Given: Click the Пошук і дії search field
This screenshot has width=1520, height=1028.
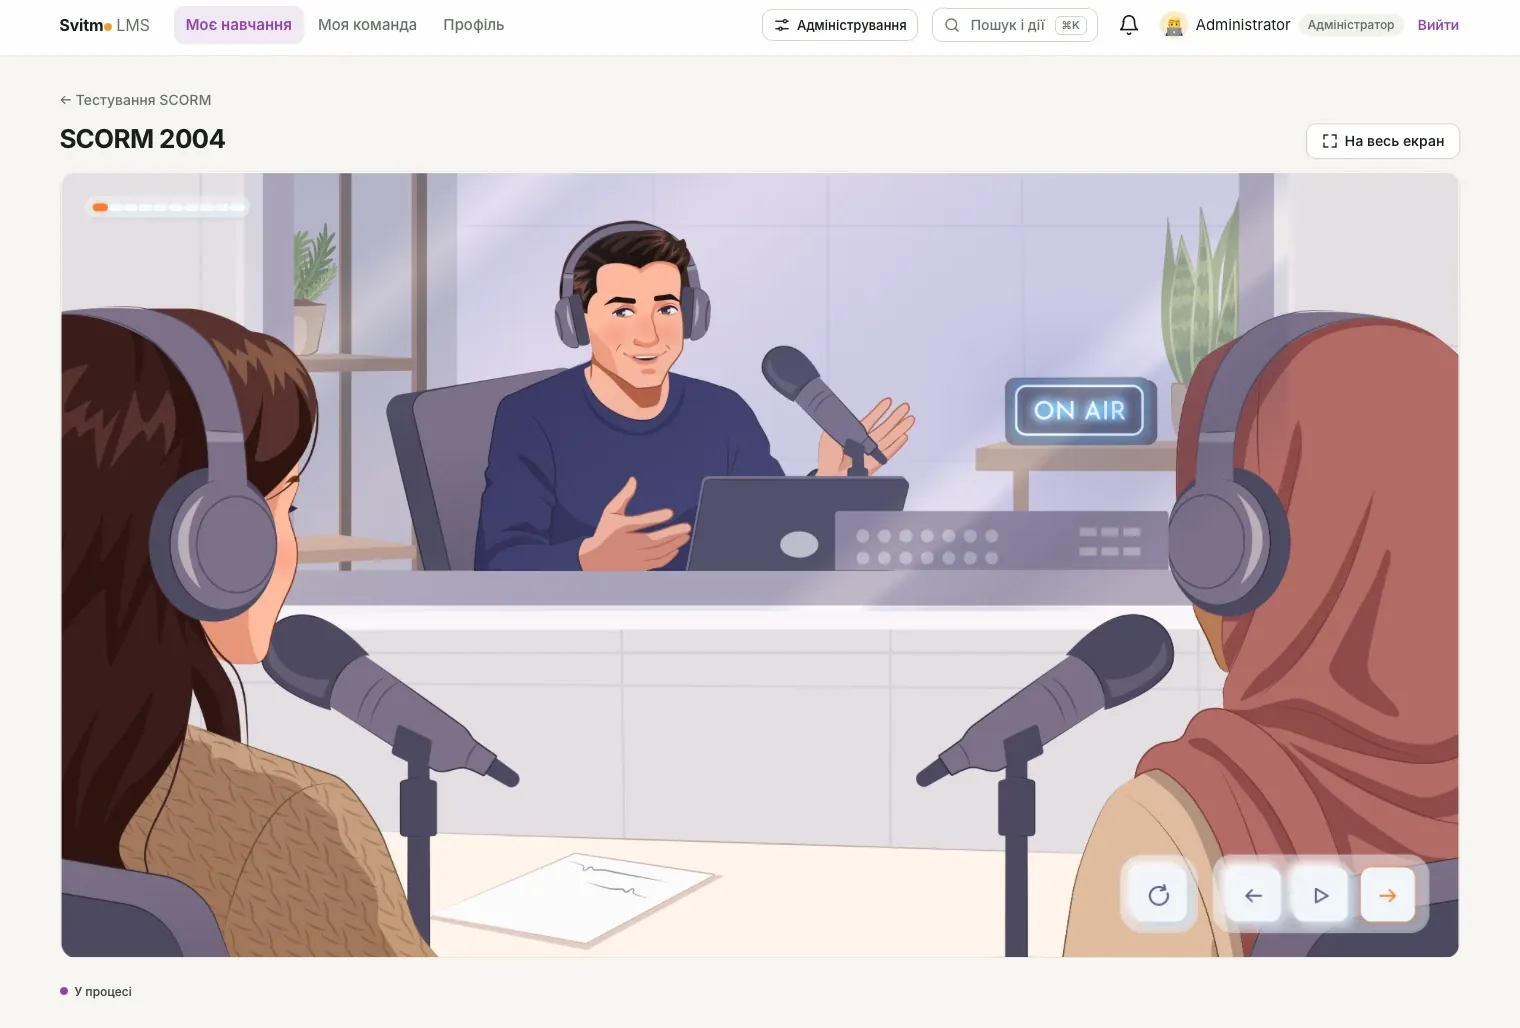Looking at the screenshot, I should [1015, 25].
